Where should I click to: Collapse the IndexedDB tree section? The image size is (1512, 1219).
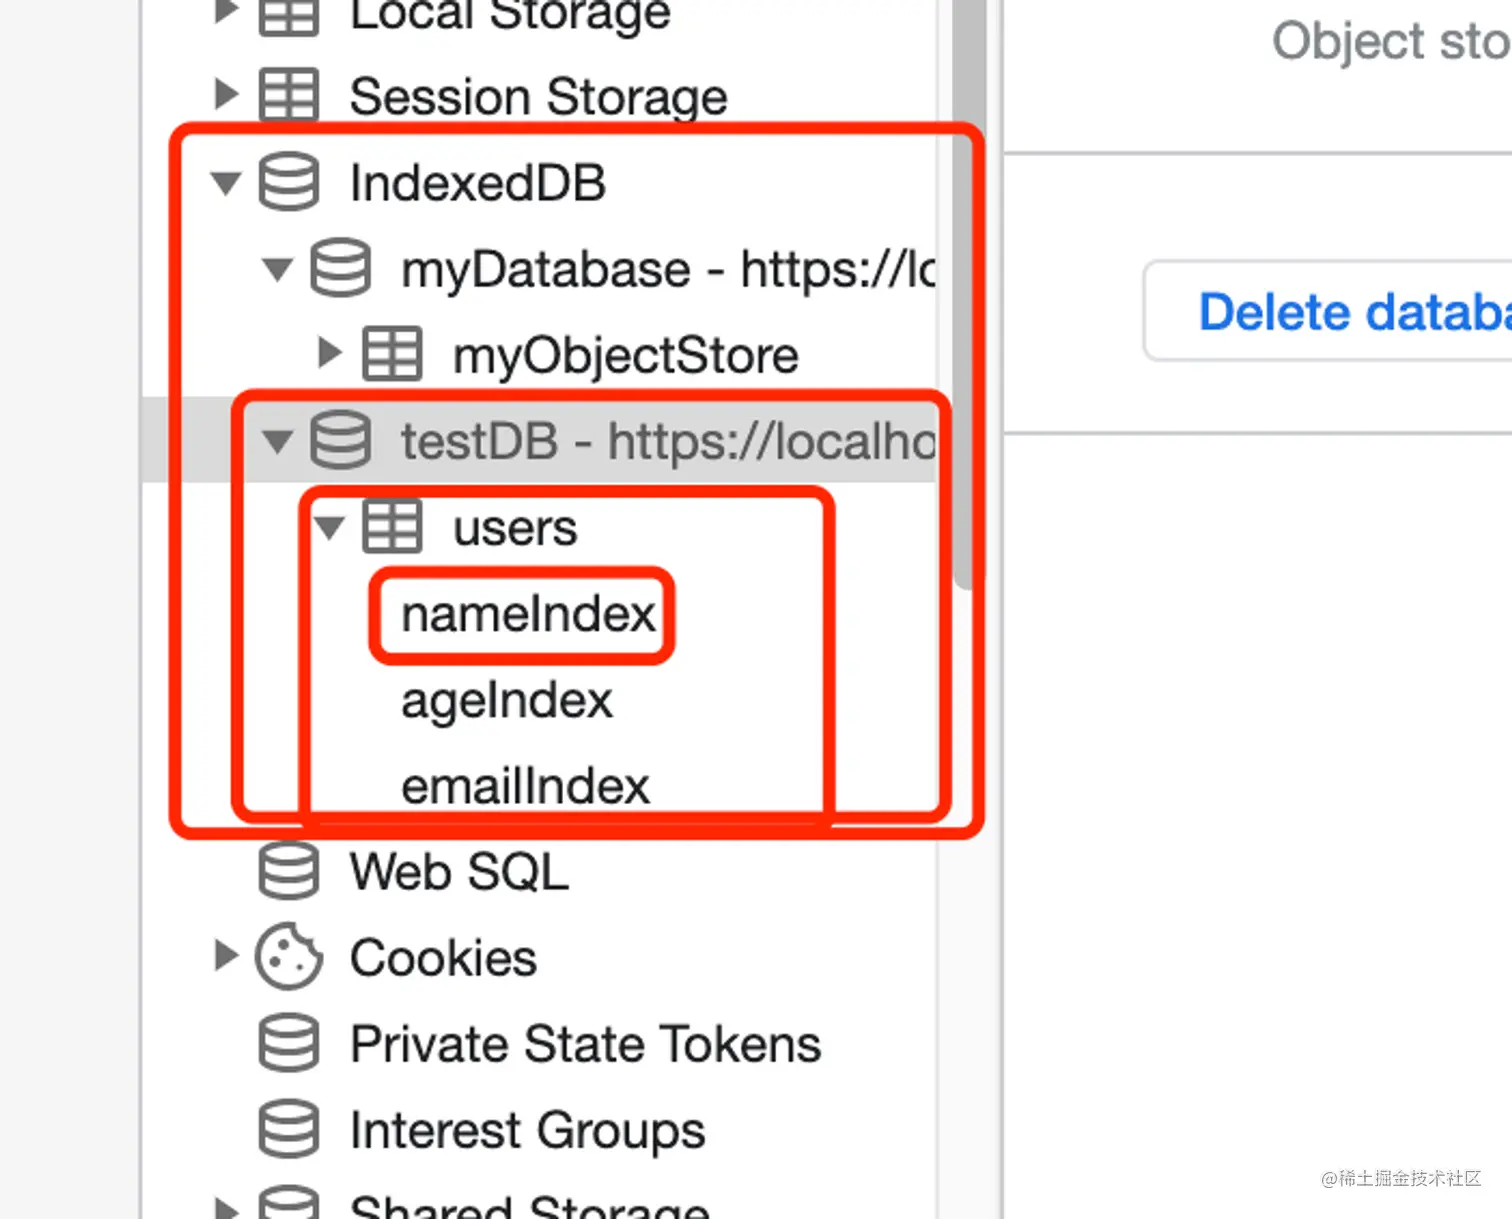pyautogui.click(x=226, y=183)
